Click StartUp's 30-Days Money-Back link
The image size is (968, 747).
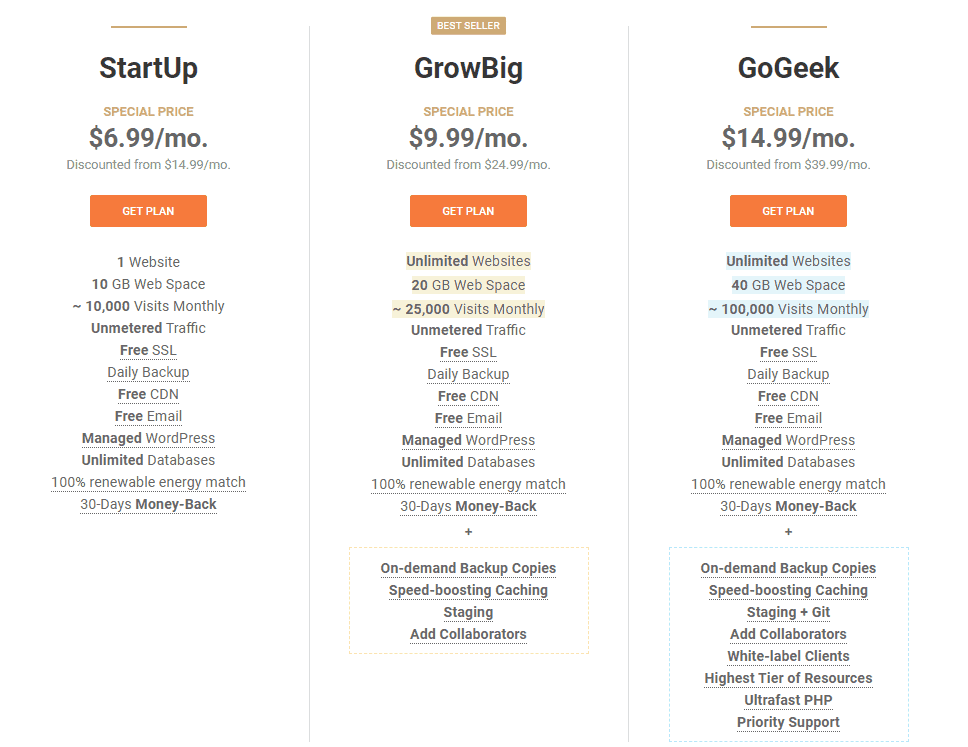[x=148, y=504]
